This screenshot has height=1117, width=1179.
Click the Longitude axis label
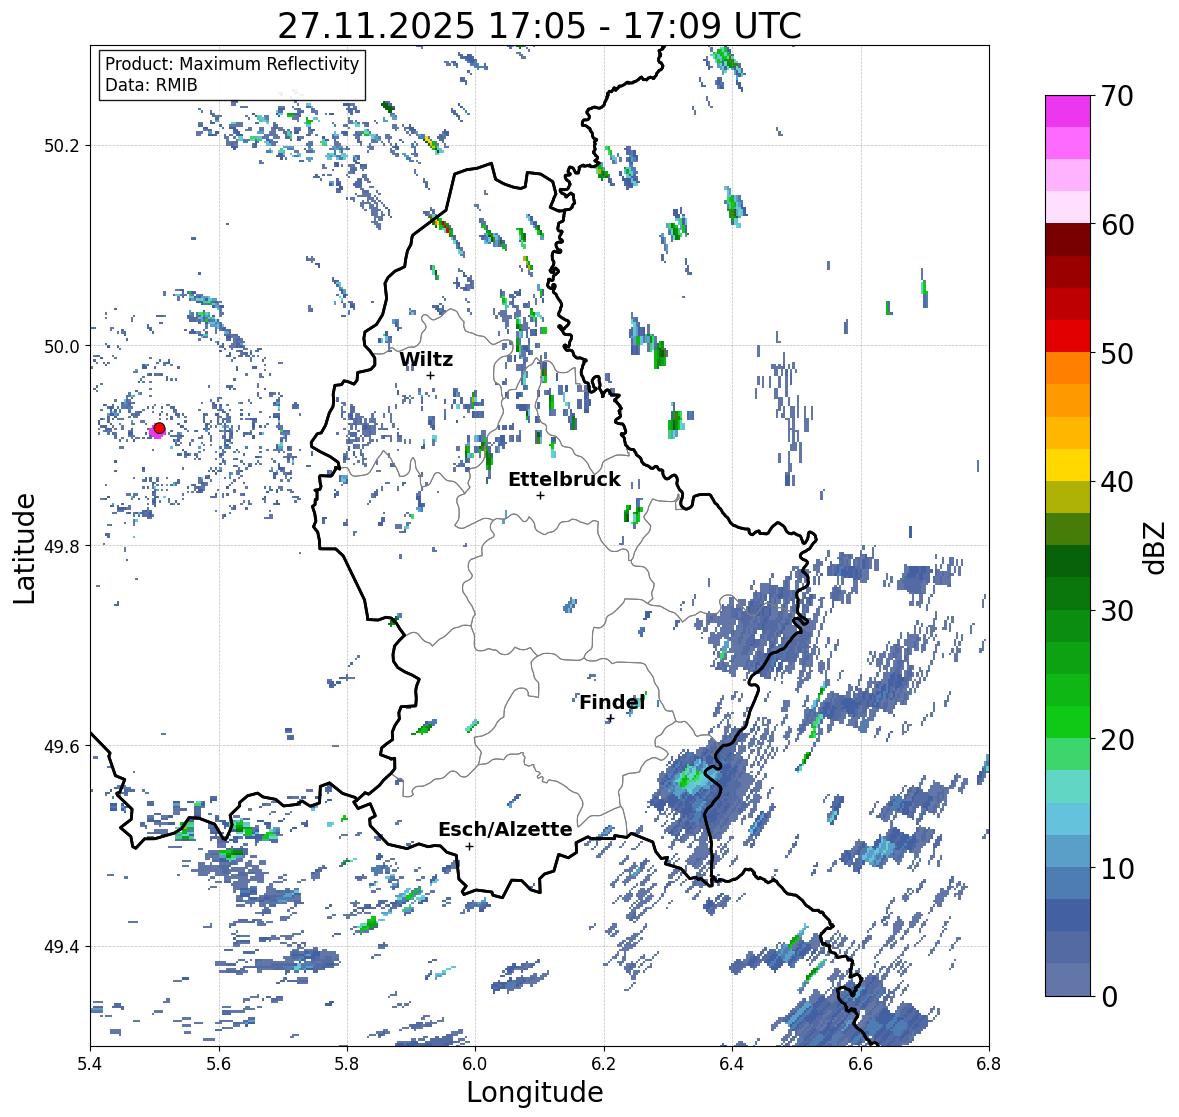point(535,1092)
